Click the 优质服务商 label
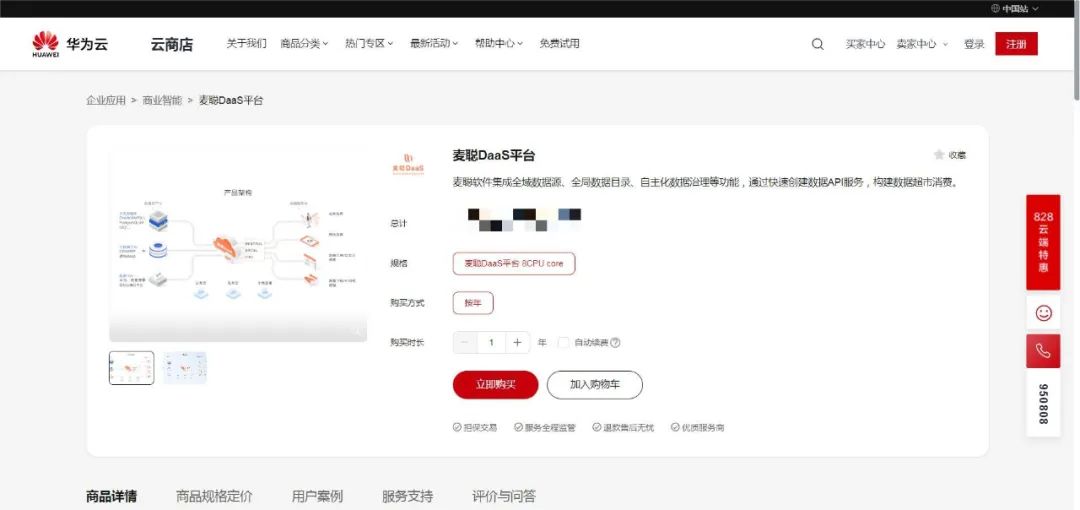Screen dimensions: 1080x510 tap(698, 427)
